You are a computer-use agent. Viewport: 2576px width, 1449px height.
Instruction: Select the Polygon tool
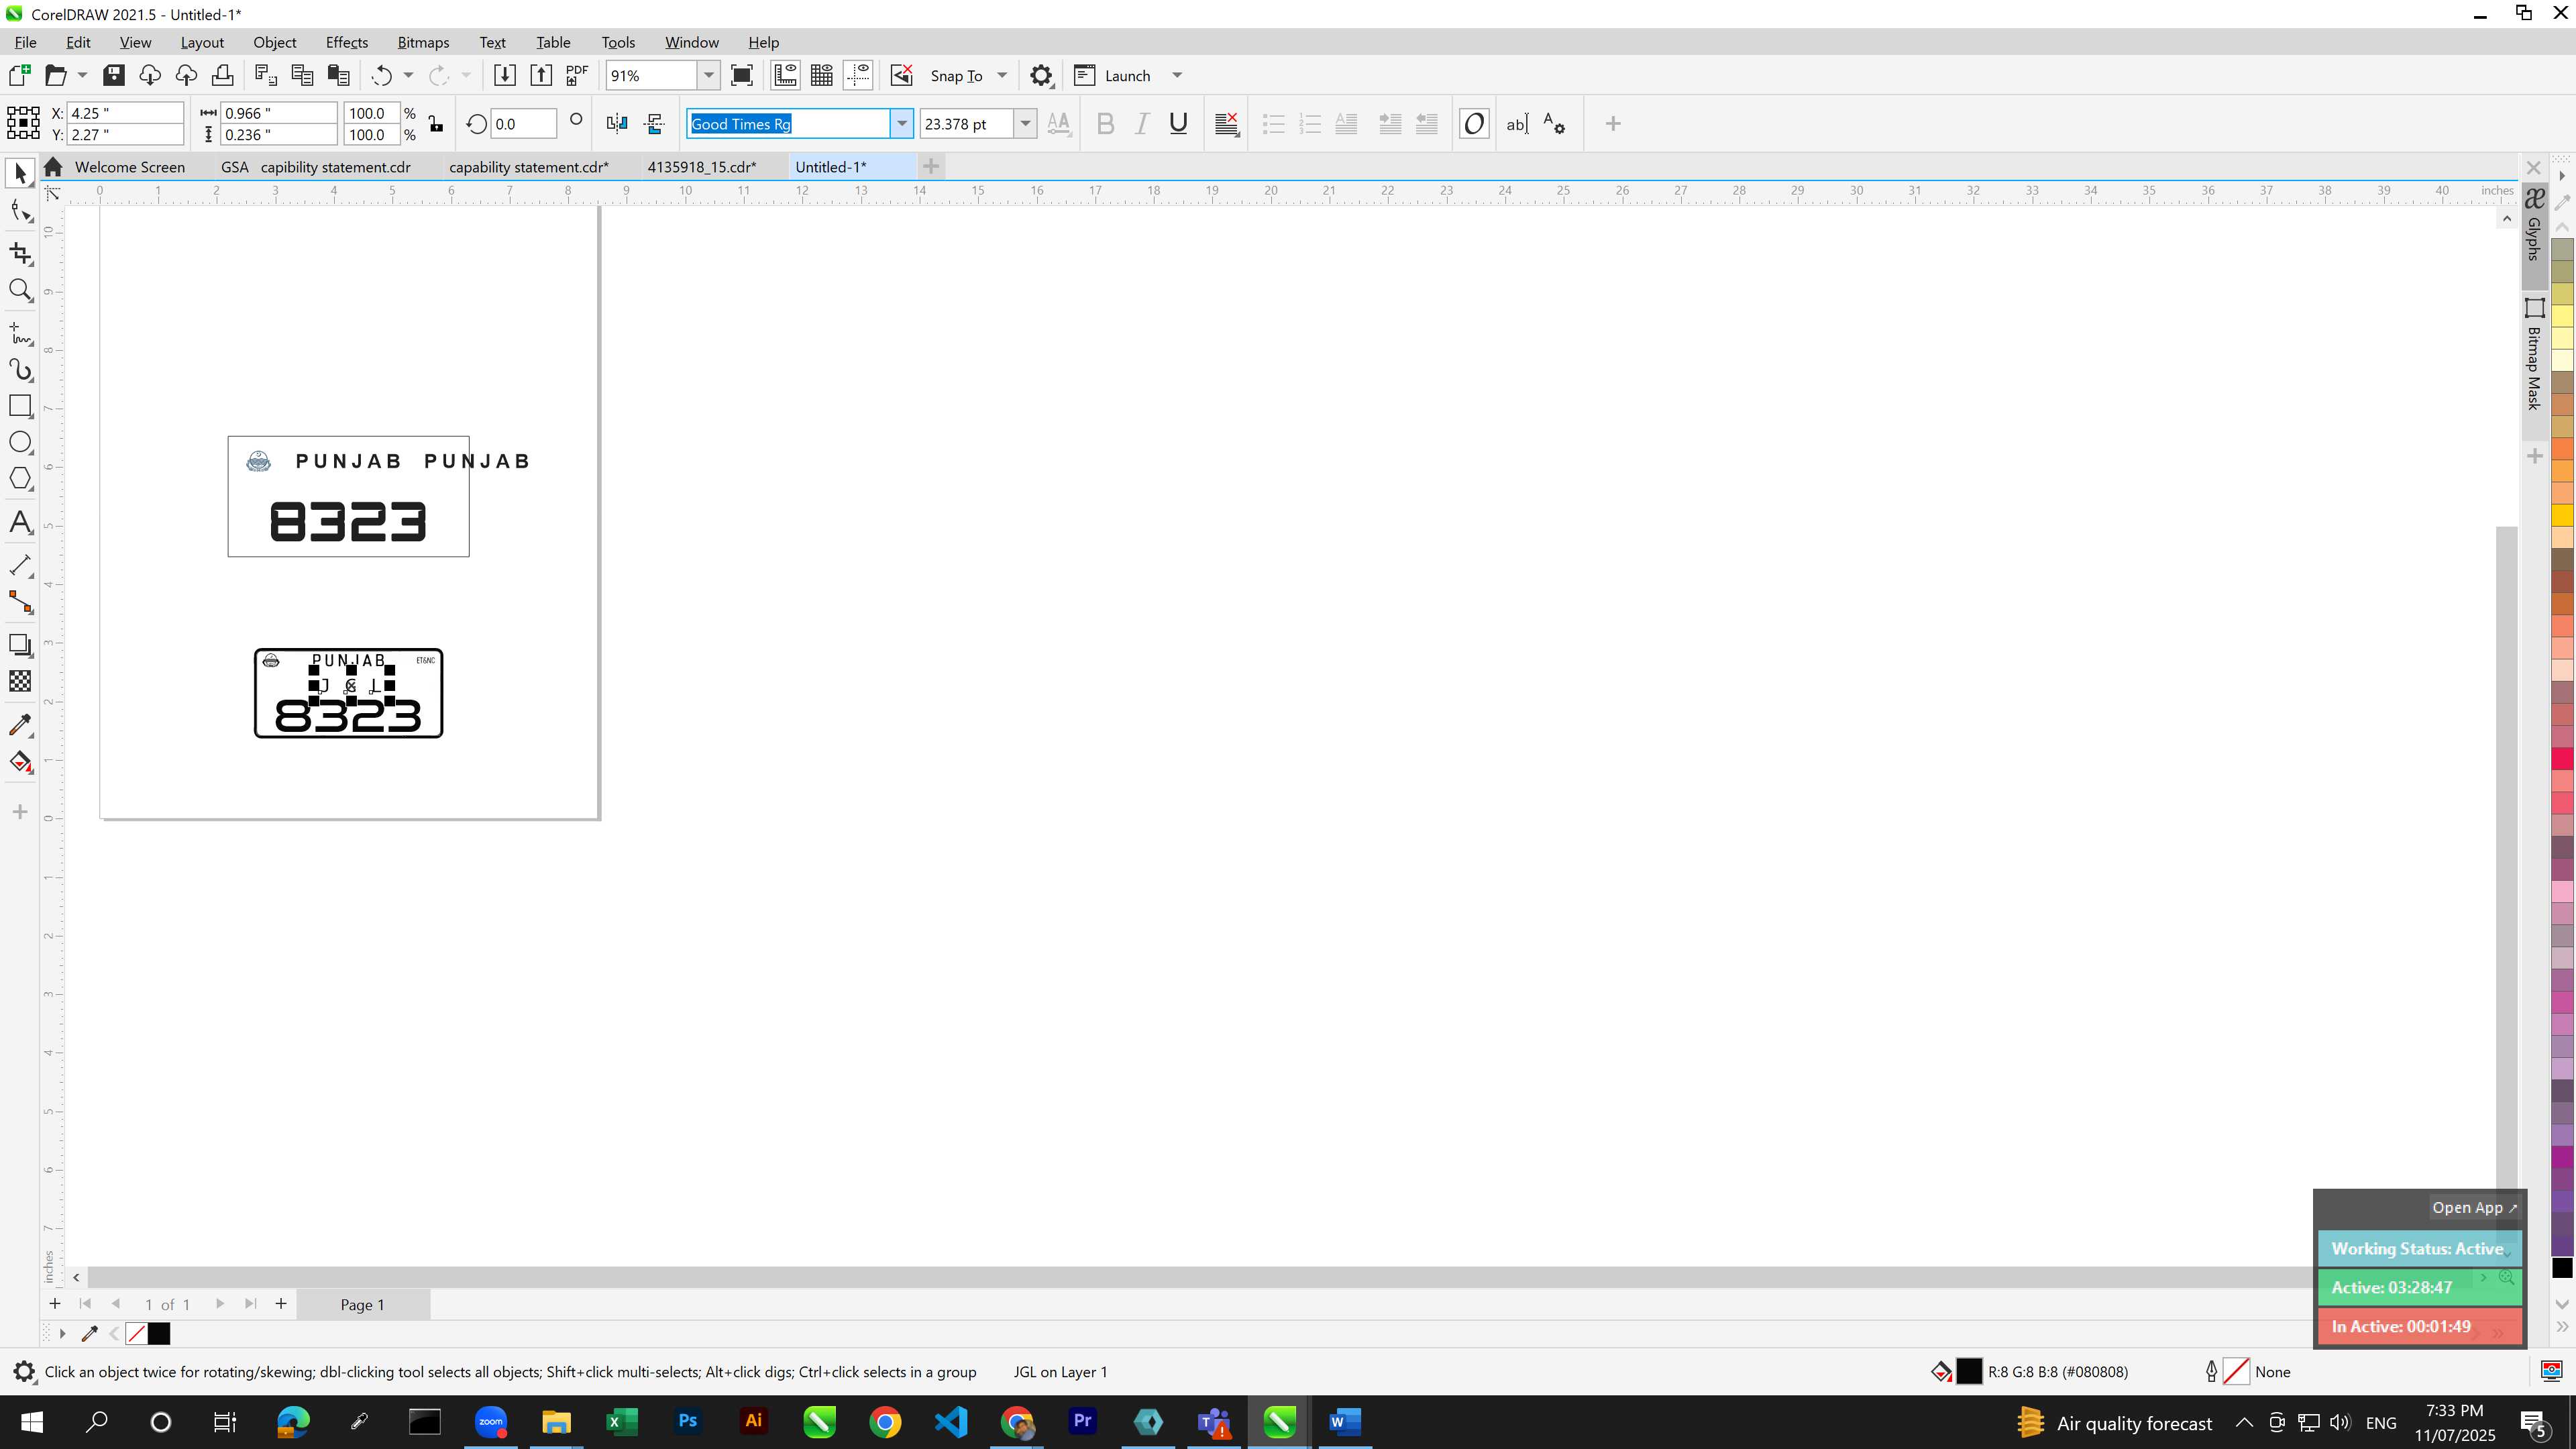point(20,479)
